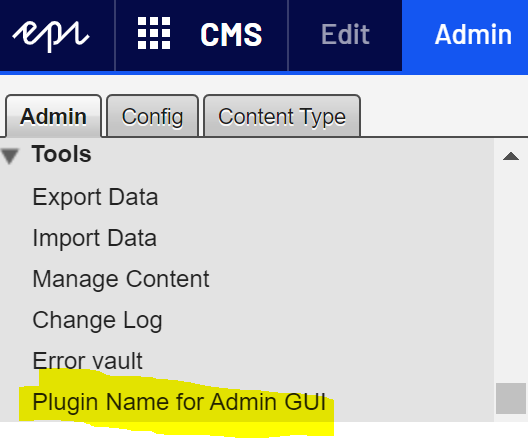
Task: View the Change Log
Action: (97, 320)
